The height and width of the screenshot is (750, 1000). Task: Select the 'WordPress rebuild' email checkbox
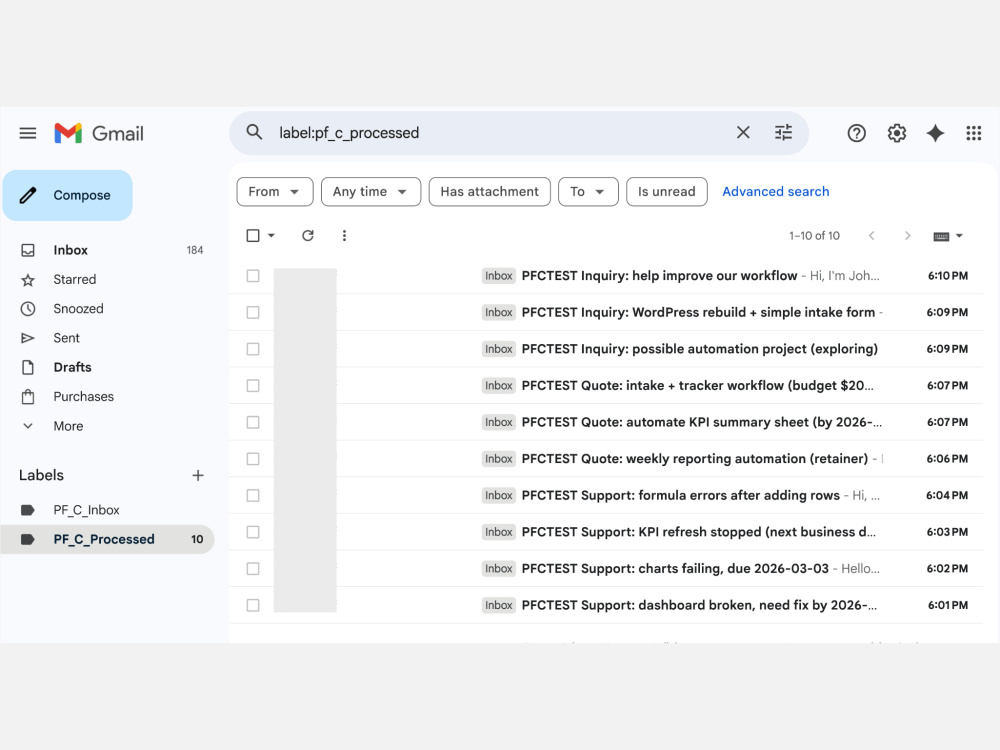[253, 312]
